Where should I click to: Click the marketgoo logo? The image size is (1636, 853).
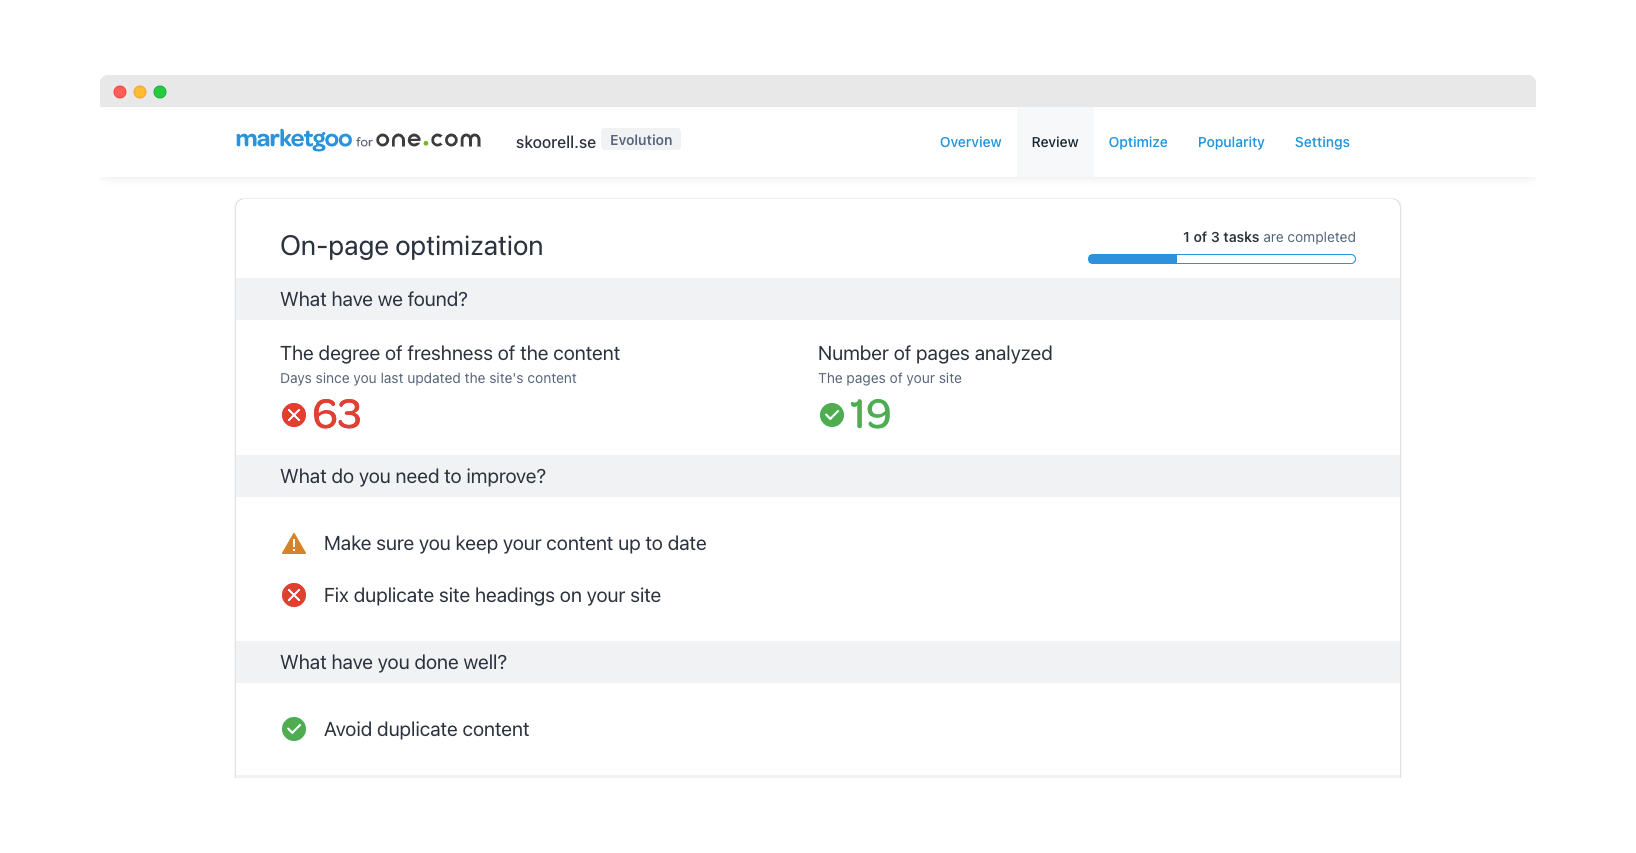(294, 139)
